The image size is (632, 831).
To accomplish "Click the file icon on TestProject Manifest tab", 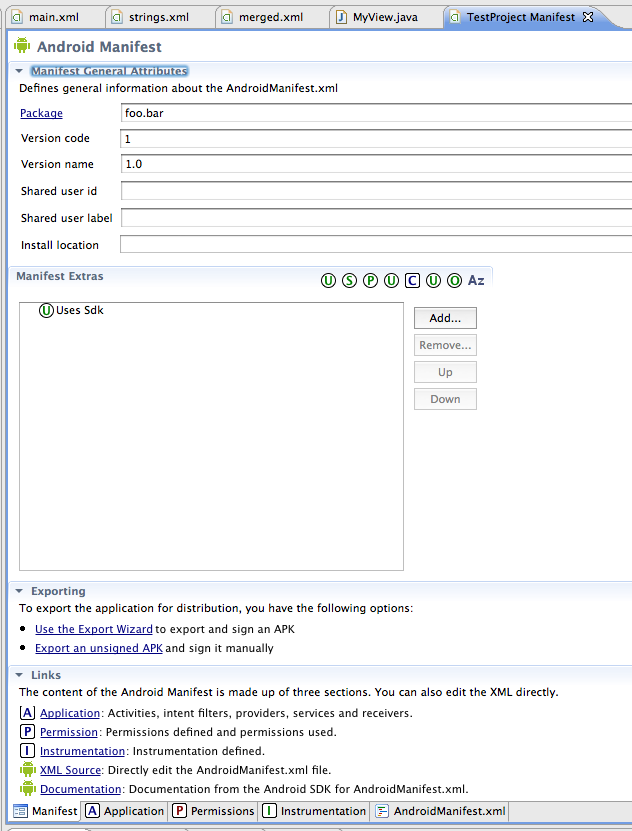I will pos(455,17).
